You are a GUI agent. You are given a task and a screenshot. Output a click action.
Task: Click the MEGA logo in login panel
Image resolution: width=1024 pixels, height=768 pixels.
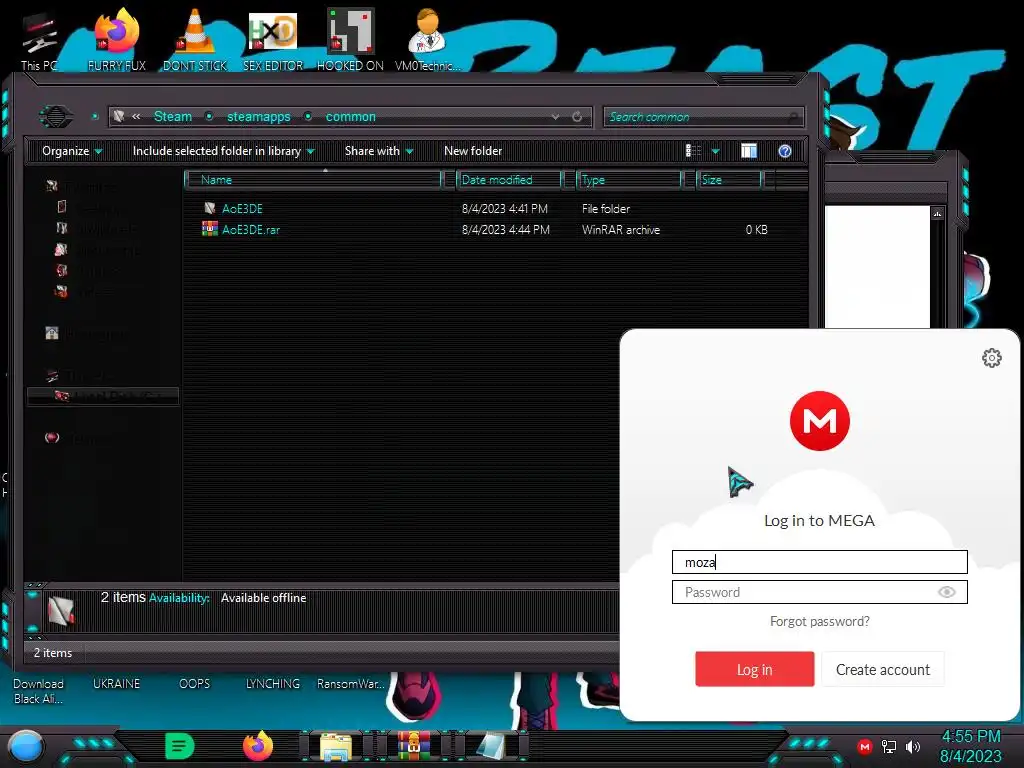coord(820,421)
